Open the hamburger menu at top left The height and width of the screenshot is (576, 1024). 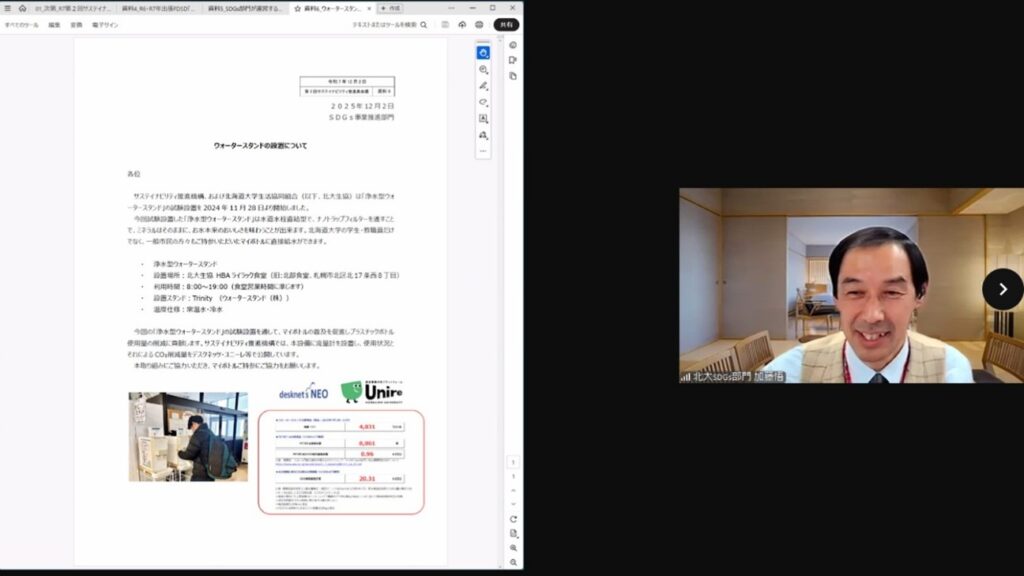(7, 8)
